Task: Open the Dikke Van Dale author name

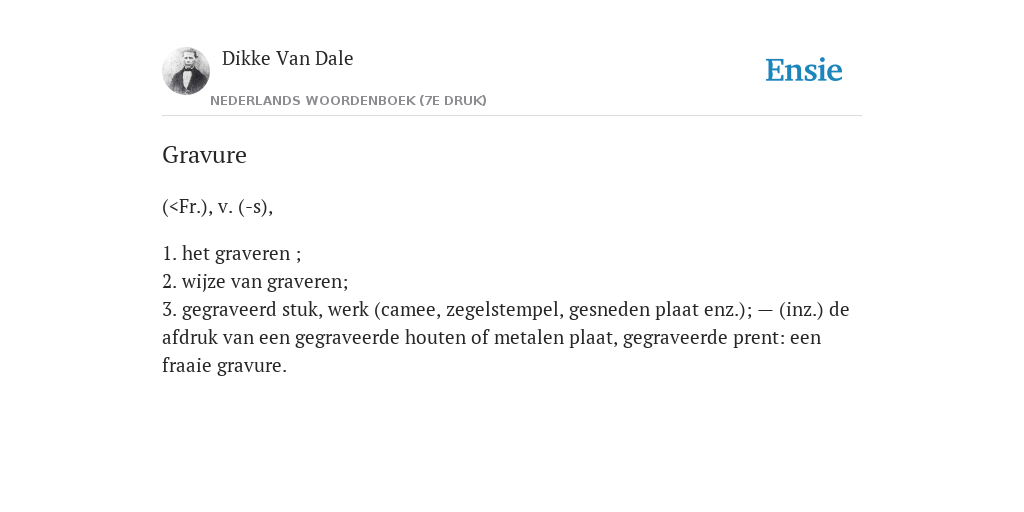Action: pyautogui.click(x=287, y=58)
